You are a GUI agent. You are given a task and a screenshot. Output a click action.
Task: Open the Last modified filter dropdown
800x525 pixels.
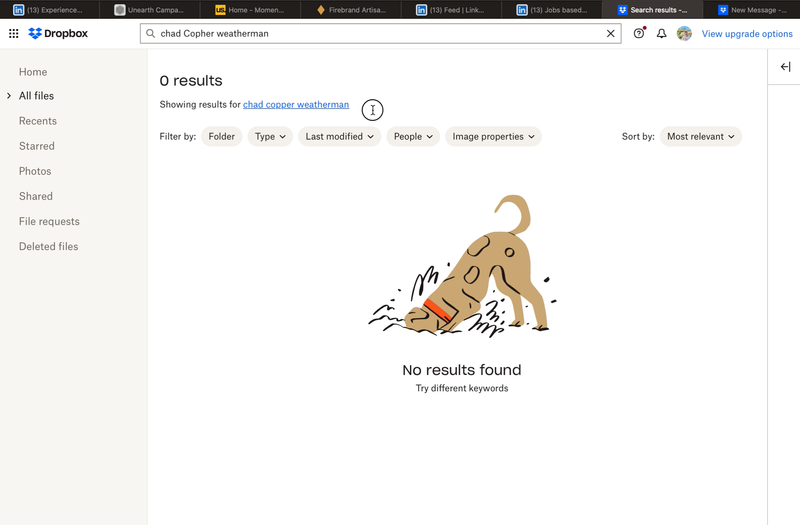(x=340, y=136)
